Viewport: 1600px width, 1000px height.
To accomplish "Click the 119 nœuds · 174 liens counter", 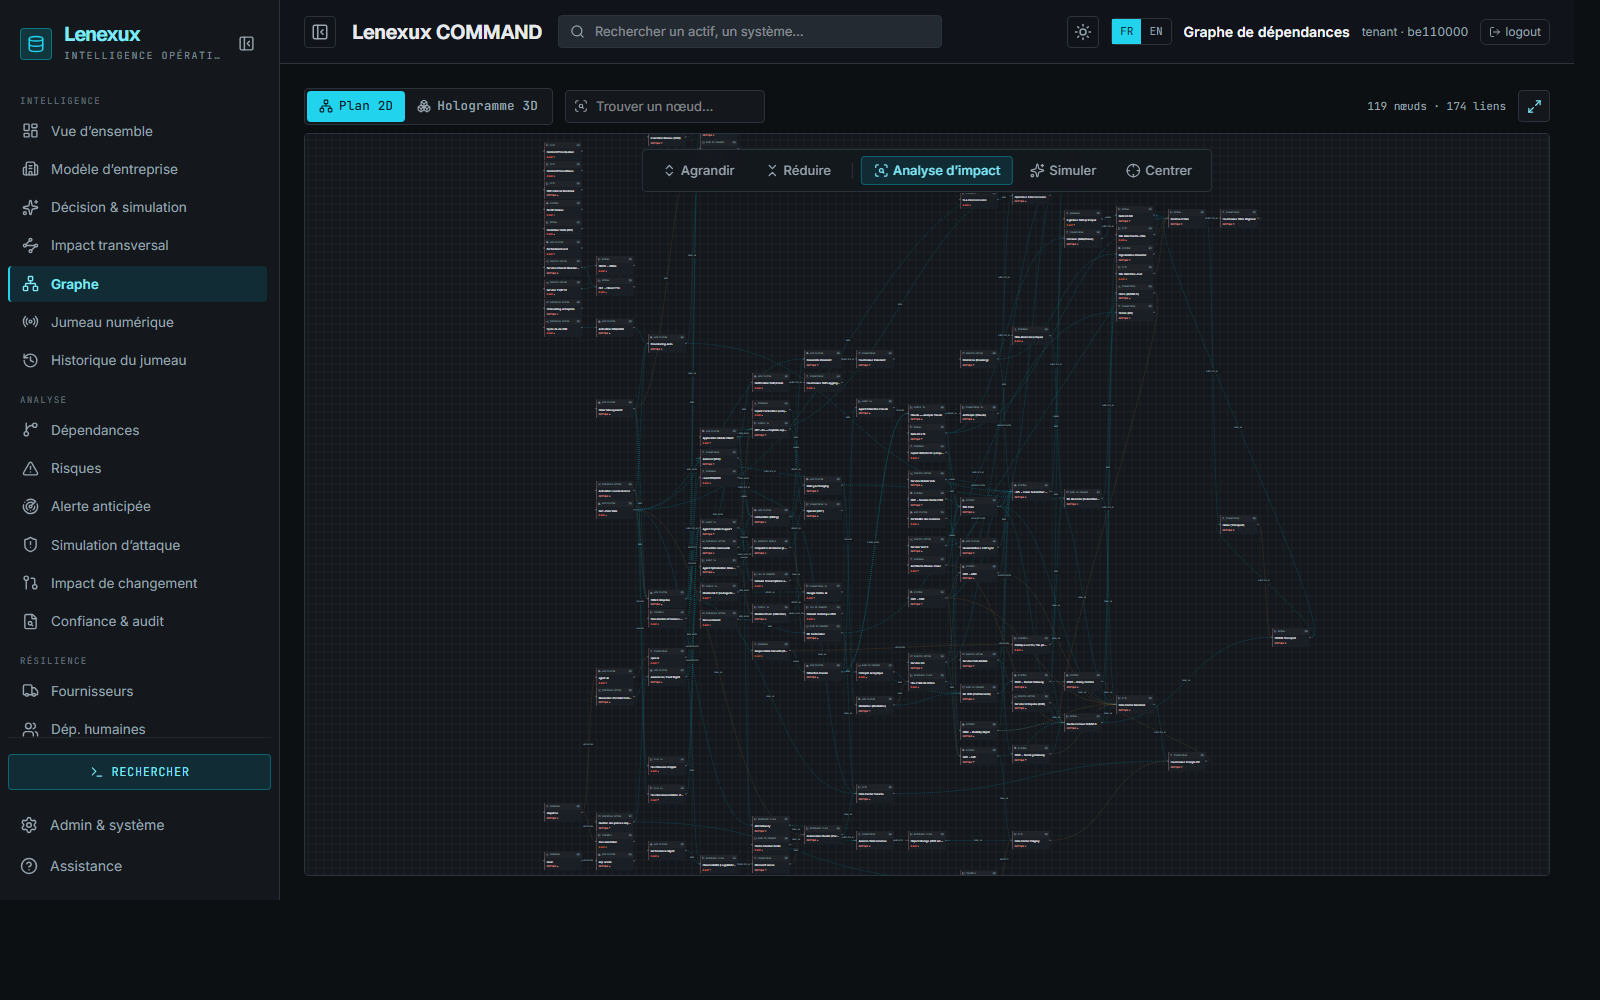I will (1436, 106).
